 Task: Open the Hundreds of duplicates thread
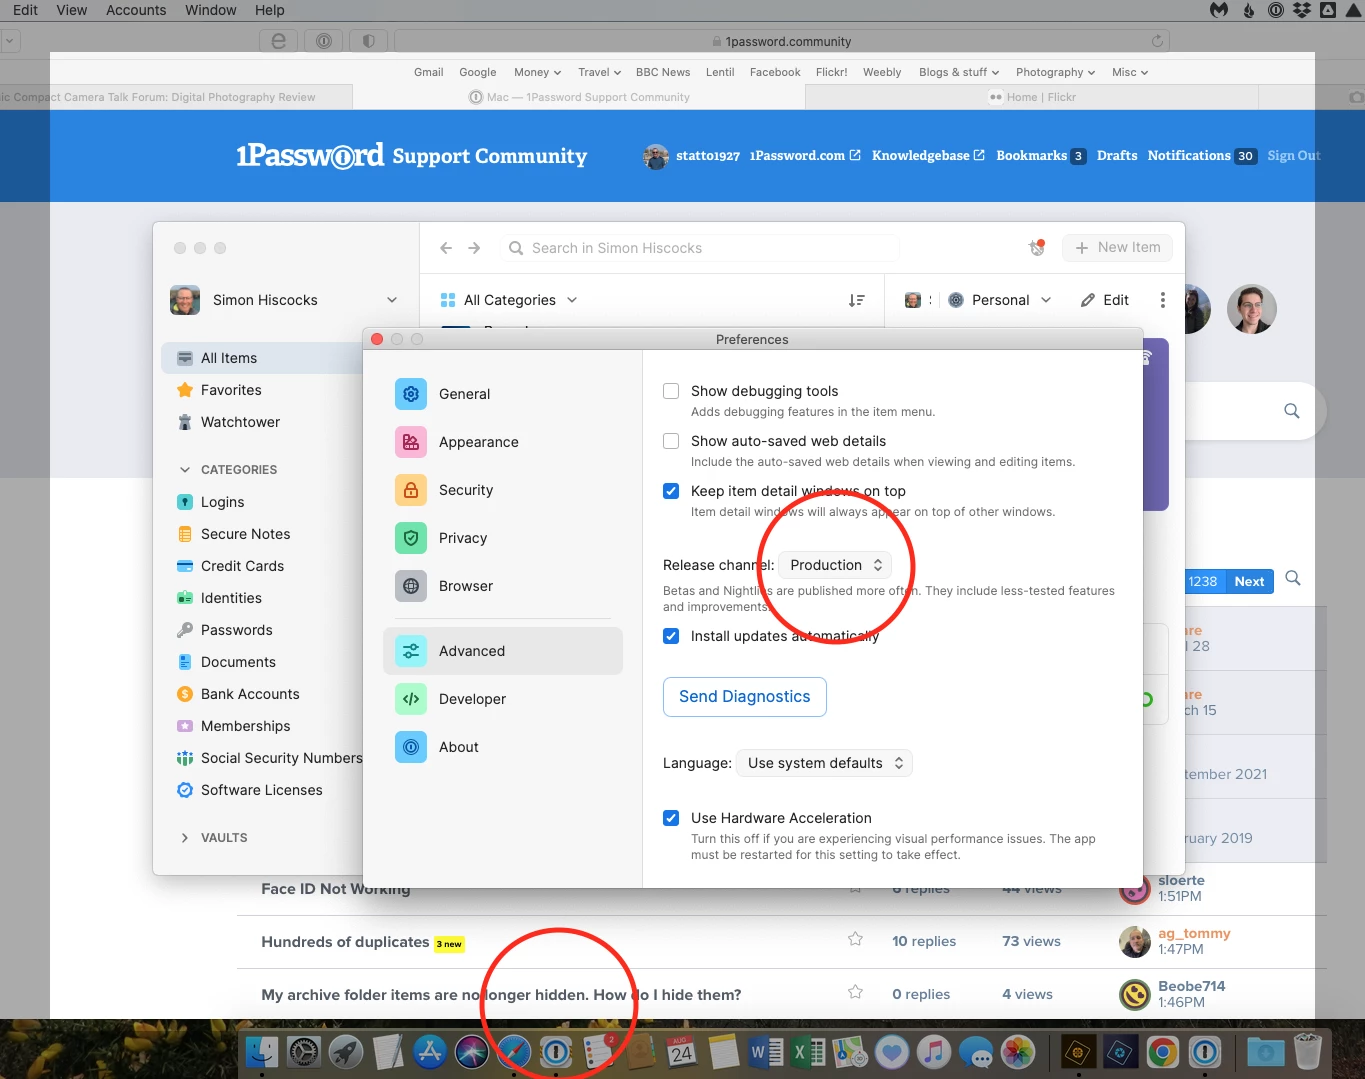pyautogui.click(x=345, y=942)
